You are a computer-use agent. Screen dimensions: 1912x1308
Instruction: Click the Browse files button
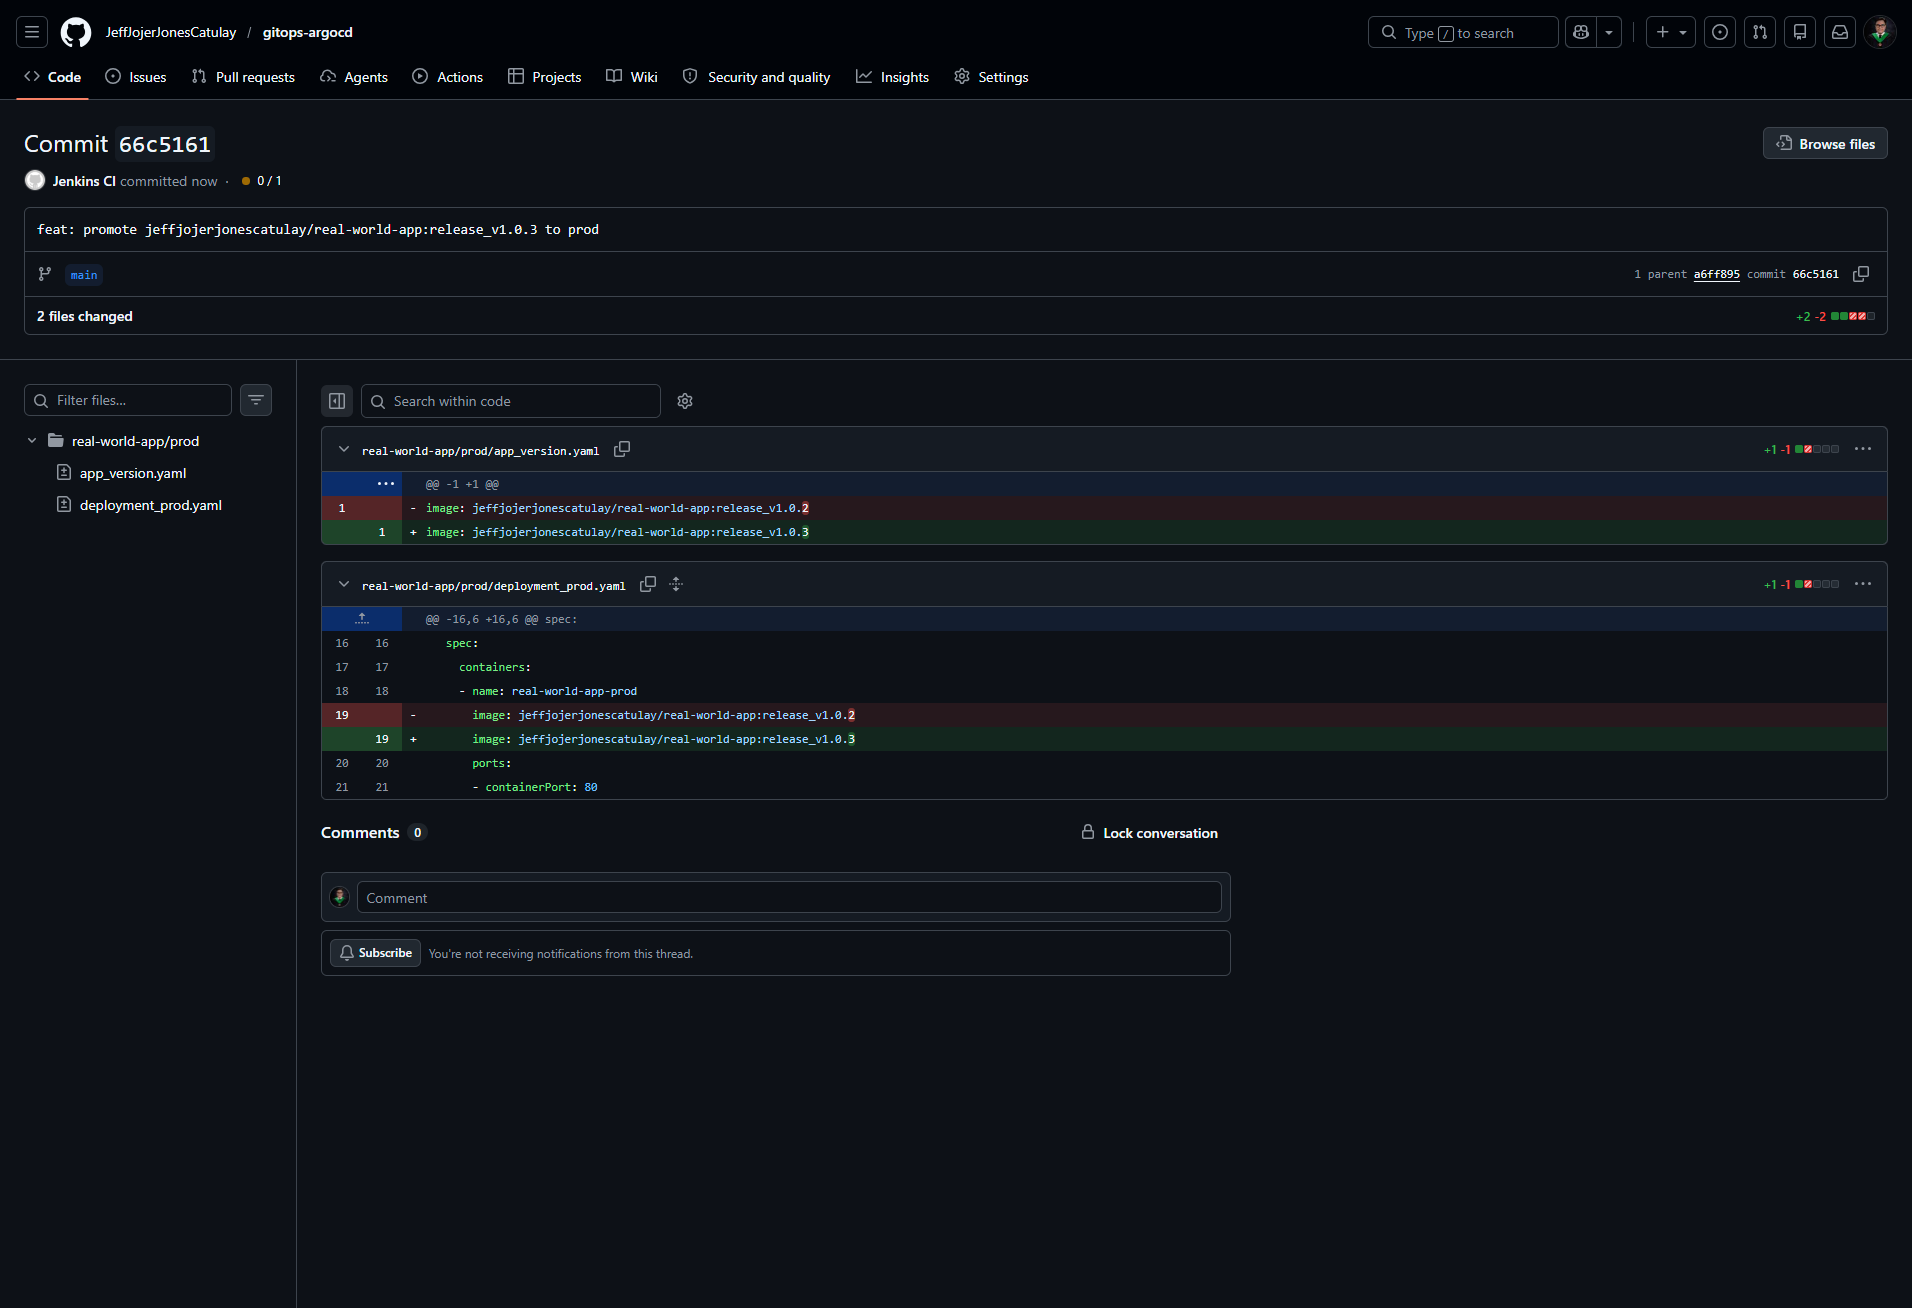[1825, 144]
